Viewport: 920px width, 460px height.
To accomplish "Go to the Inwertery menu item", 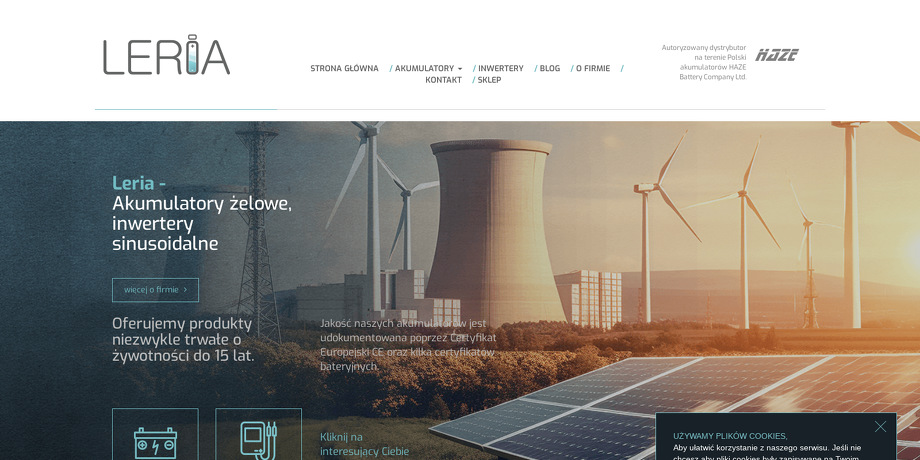I will tap(500, 69).
